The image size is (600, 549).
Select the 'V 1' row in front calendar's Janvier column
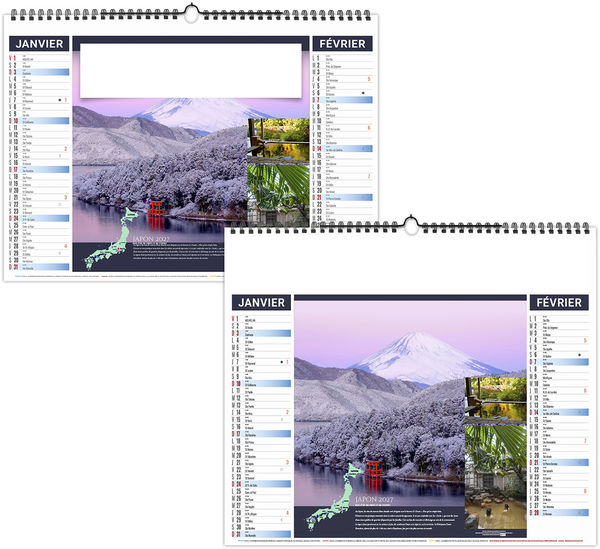pyautogui.click(x=261, y=319)
